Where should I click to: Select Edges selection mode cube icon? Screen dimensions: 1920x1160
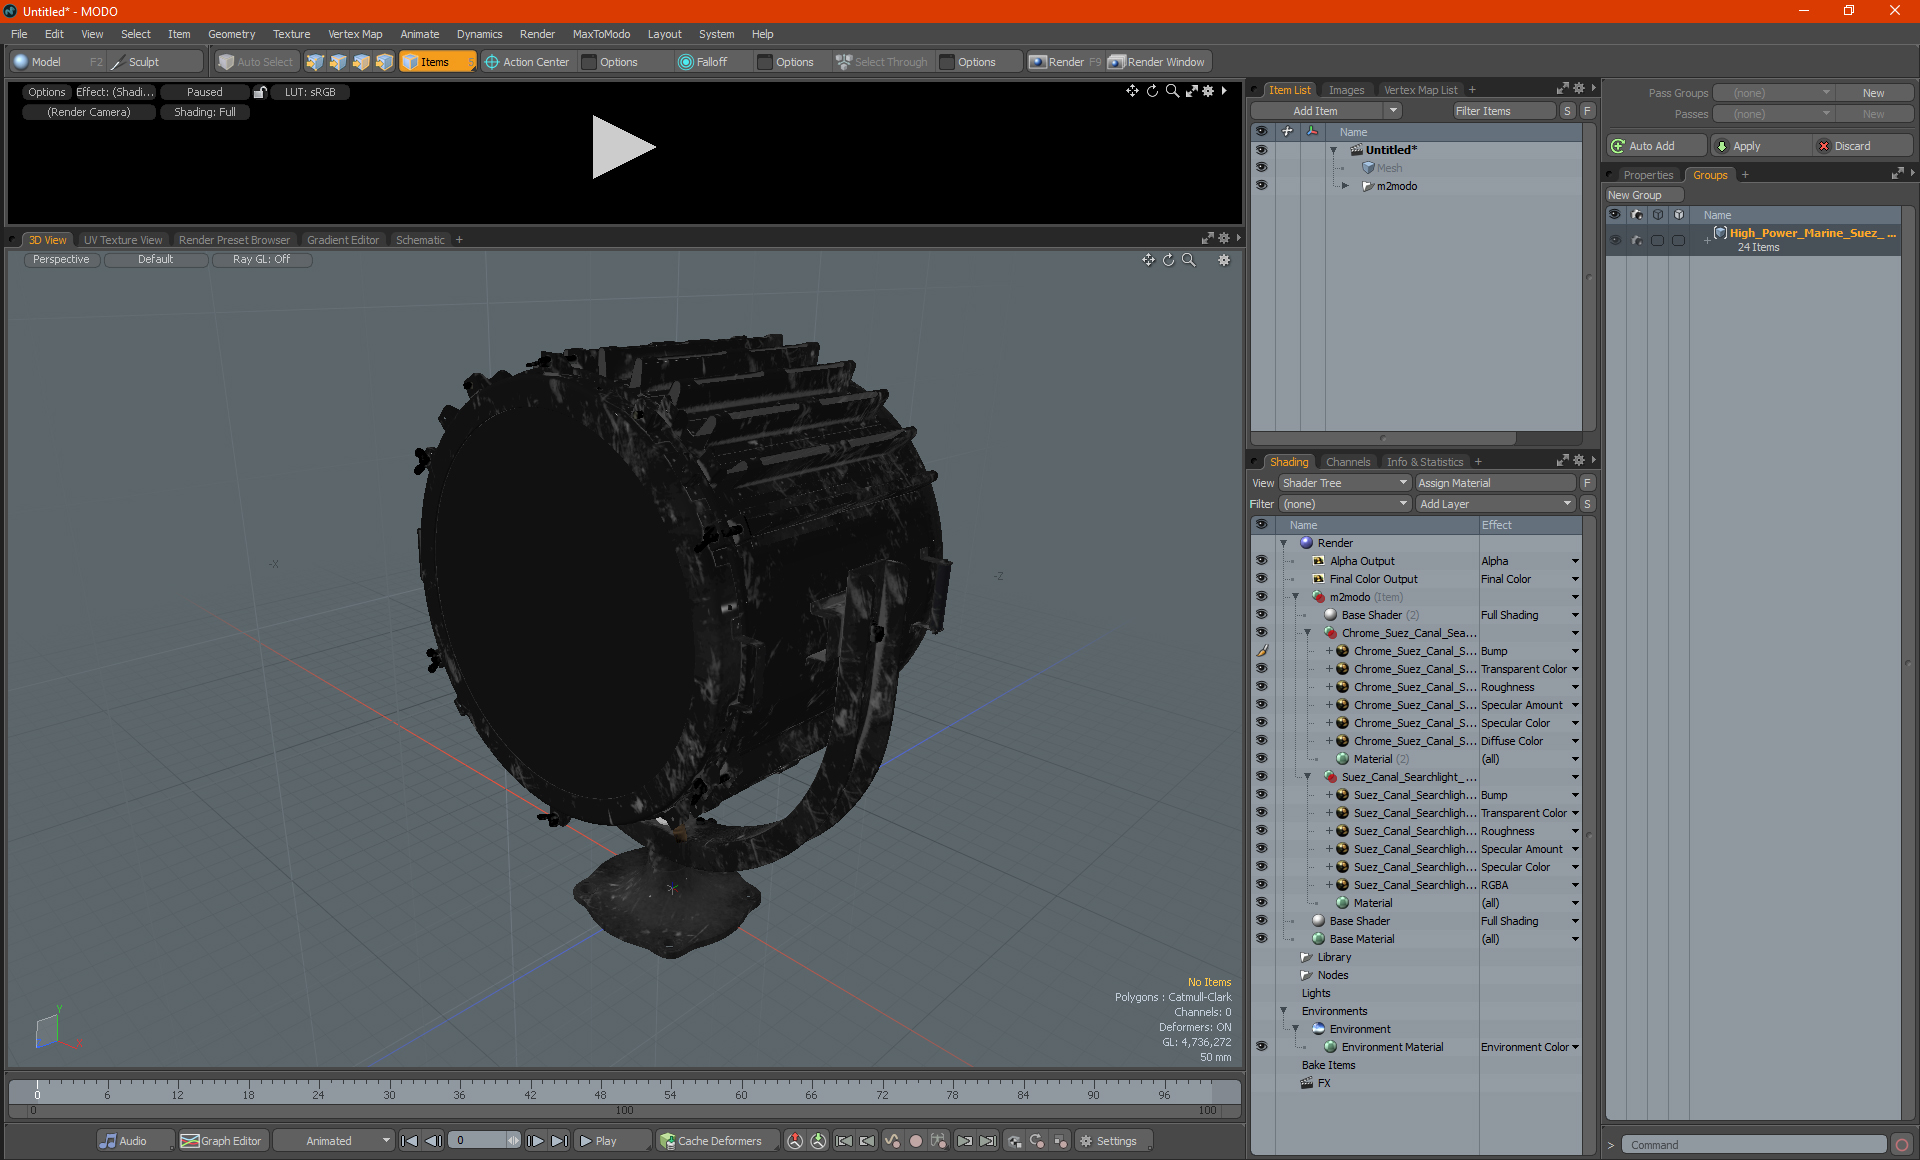(x=338, y=62)
